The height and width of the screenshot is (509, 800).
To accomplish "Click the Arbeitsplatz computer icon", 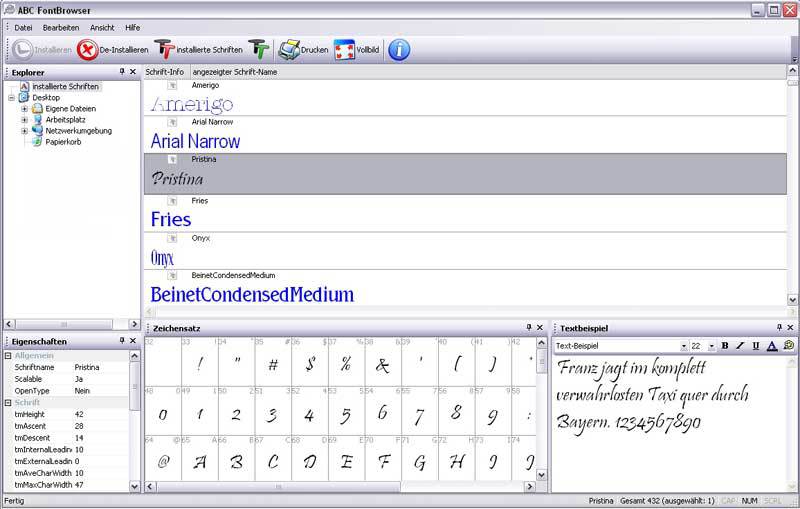I will pos(37,120).
